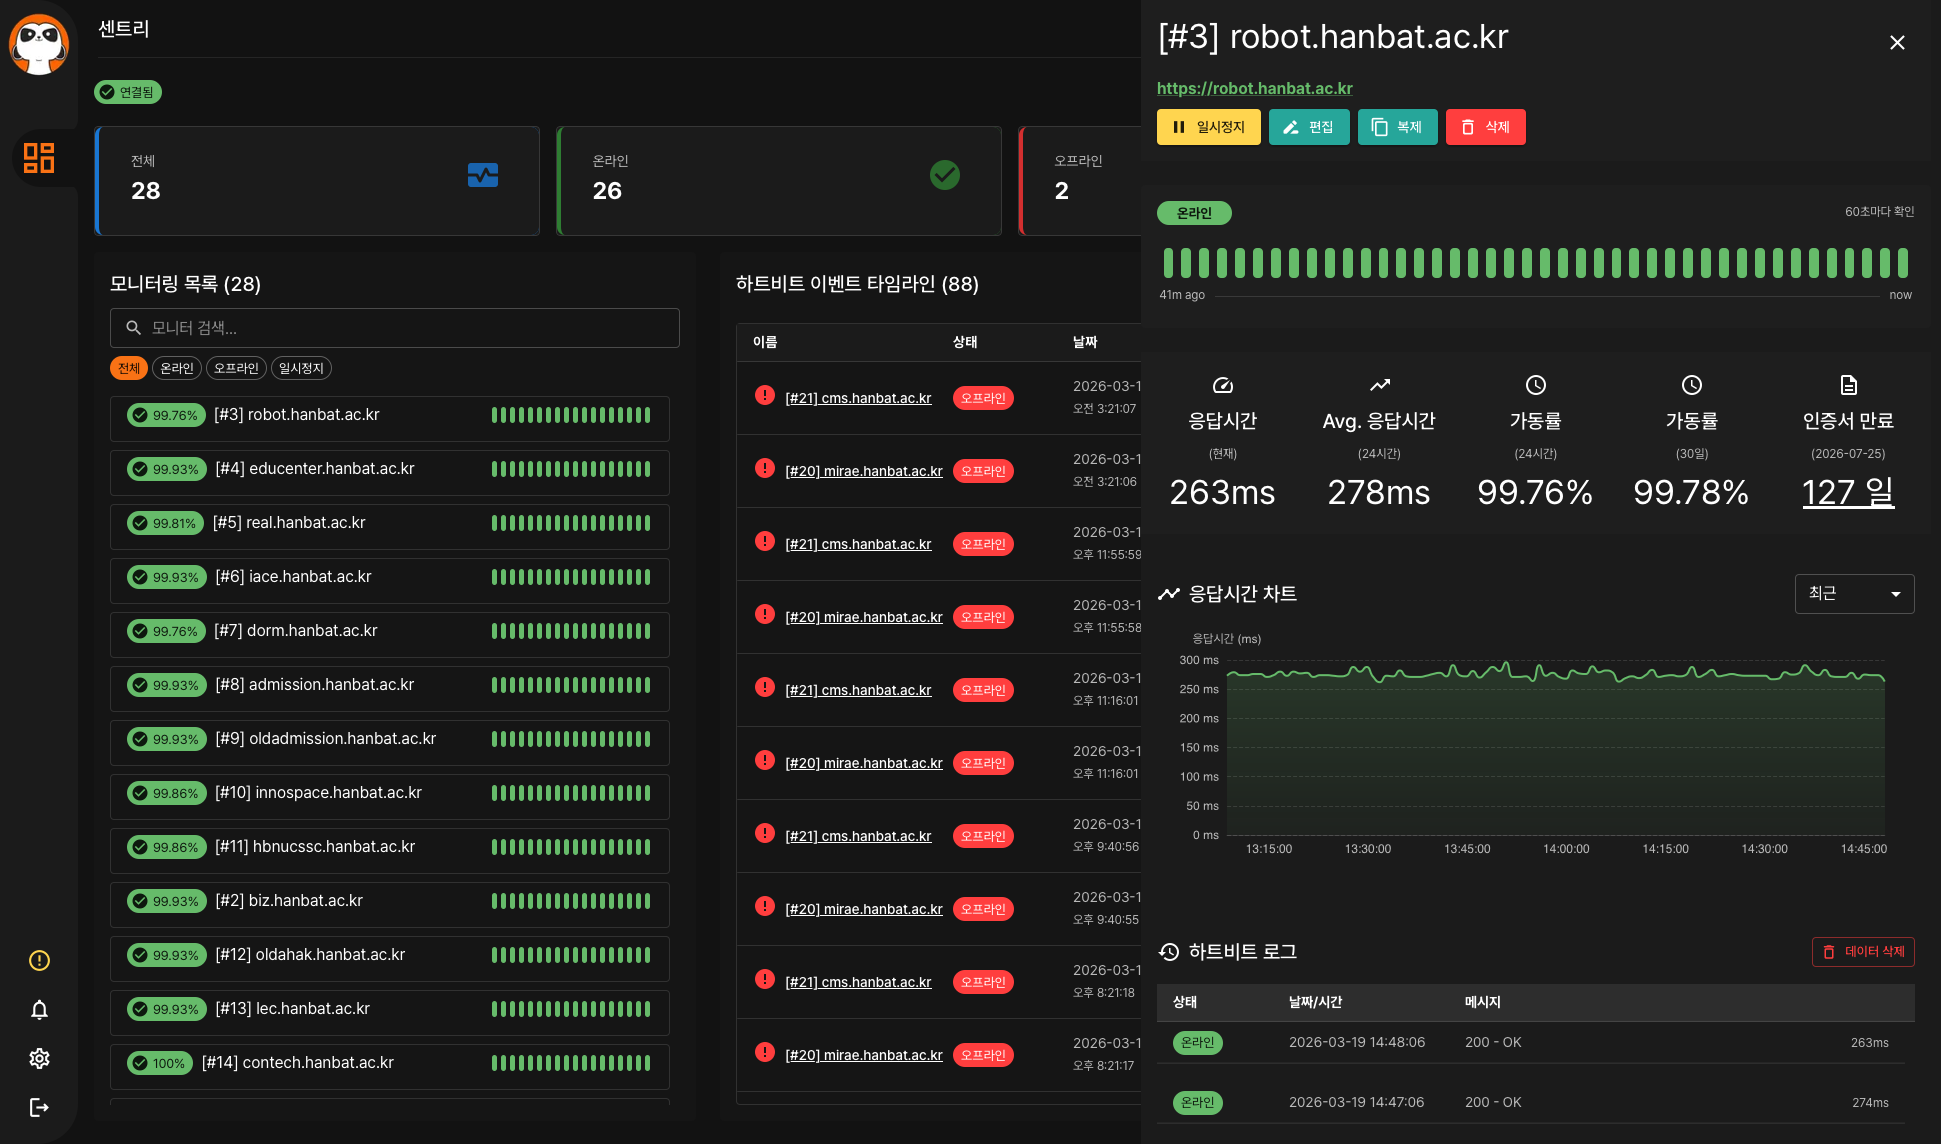Click the green checkmark on the 온라인 card
The image size is (1941, 1144).
945,175
